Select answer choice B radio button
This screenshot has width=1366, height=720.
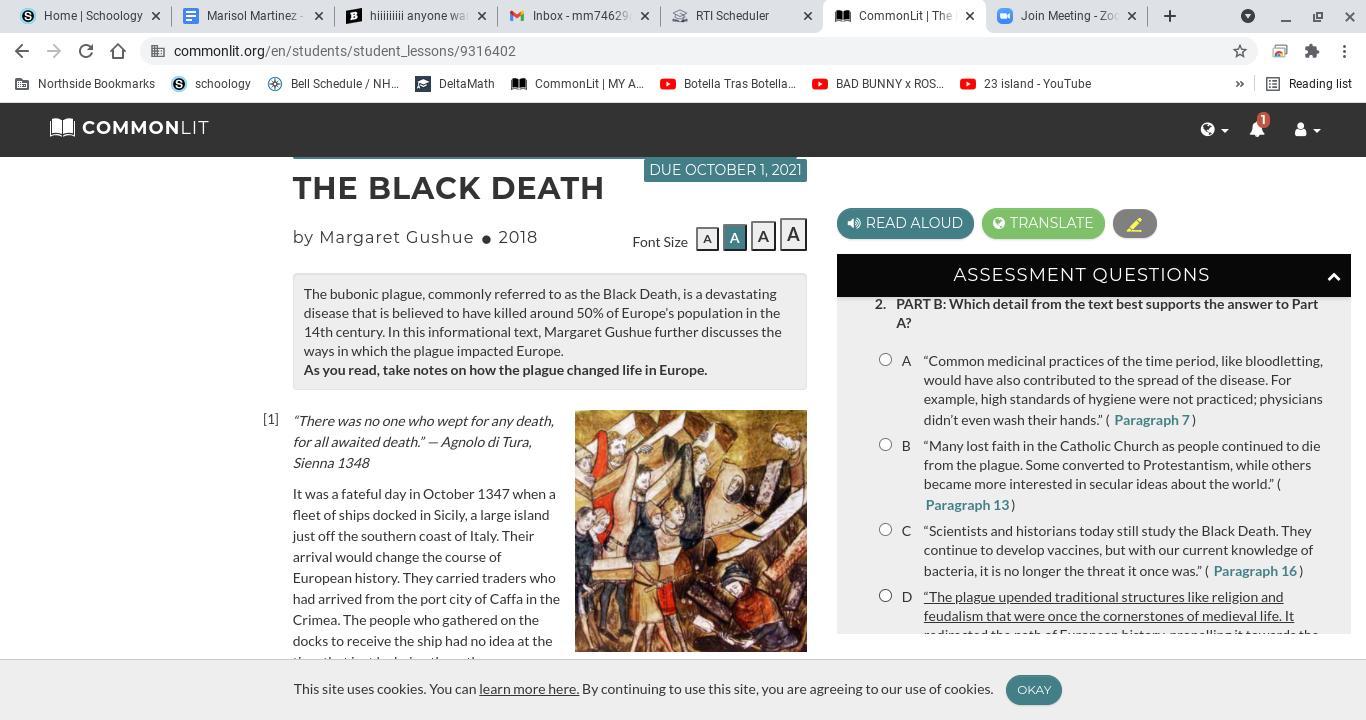pos(885,445)
